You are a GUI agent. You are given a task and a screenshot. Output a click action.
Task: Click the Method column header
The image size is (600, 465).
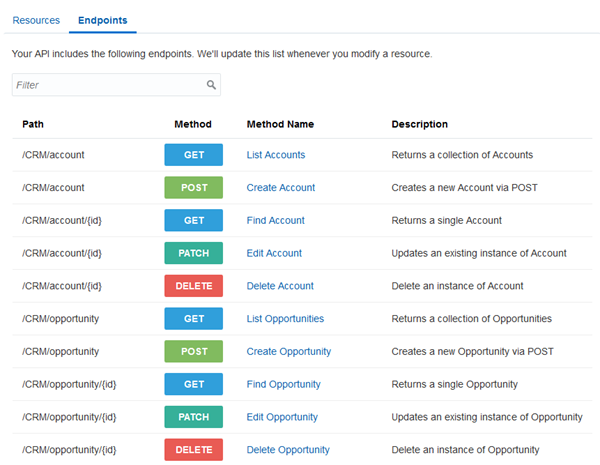tap(193, 124)
